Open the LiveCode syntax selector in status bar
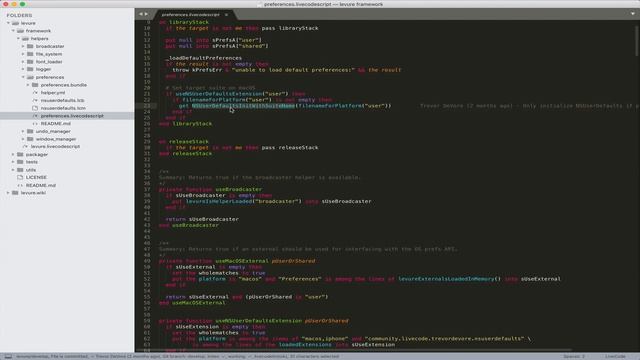 coord(615,356)
